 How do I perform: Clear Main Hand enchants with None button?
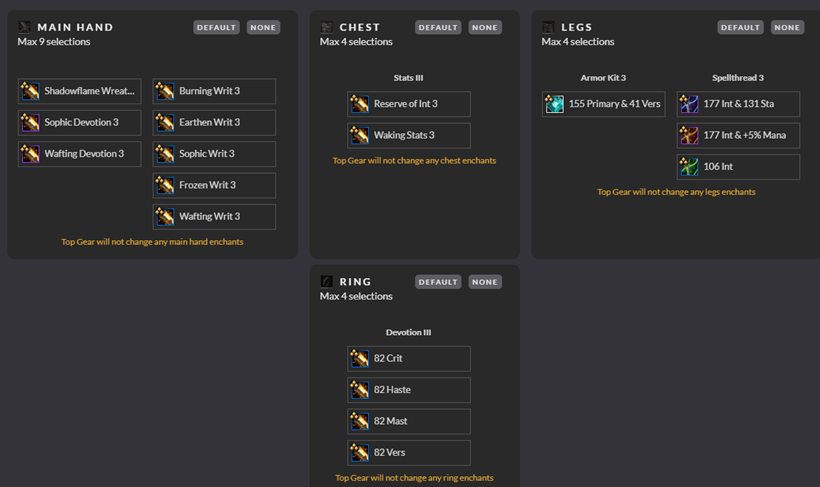tap(263, 27)
